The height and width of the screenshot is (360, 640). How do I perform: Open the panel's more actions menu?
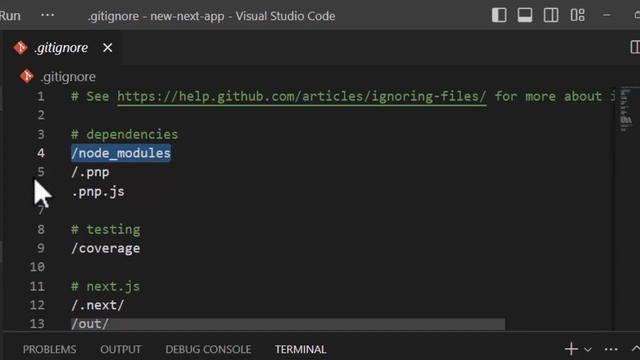pyautogui.click(x=611, y=349)
